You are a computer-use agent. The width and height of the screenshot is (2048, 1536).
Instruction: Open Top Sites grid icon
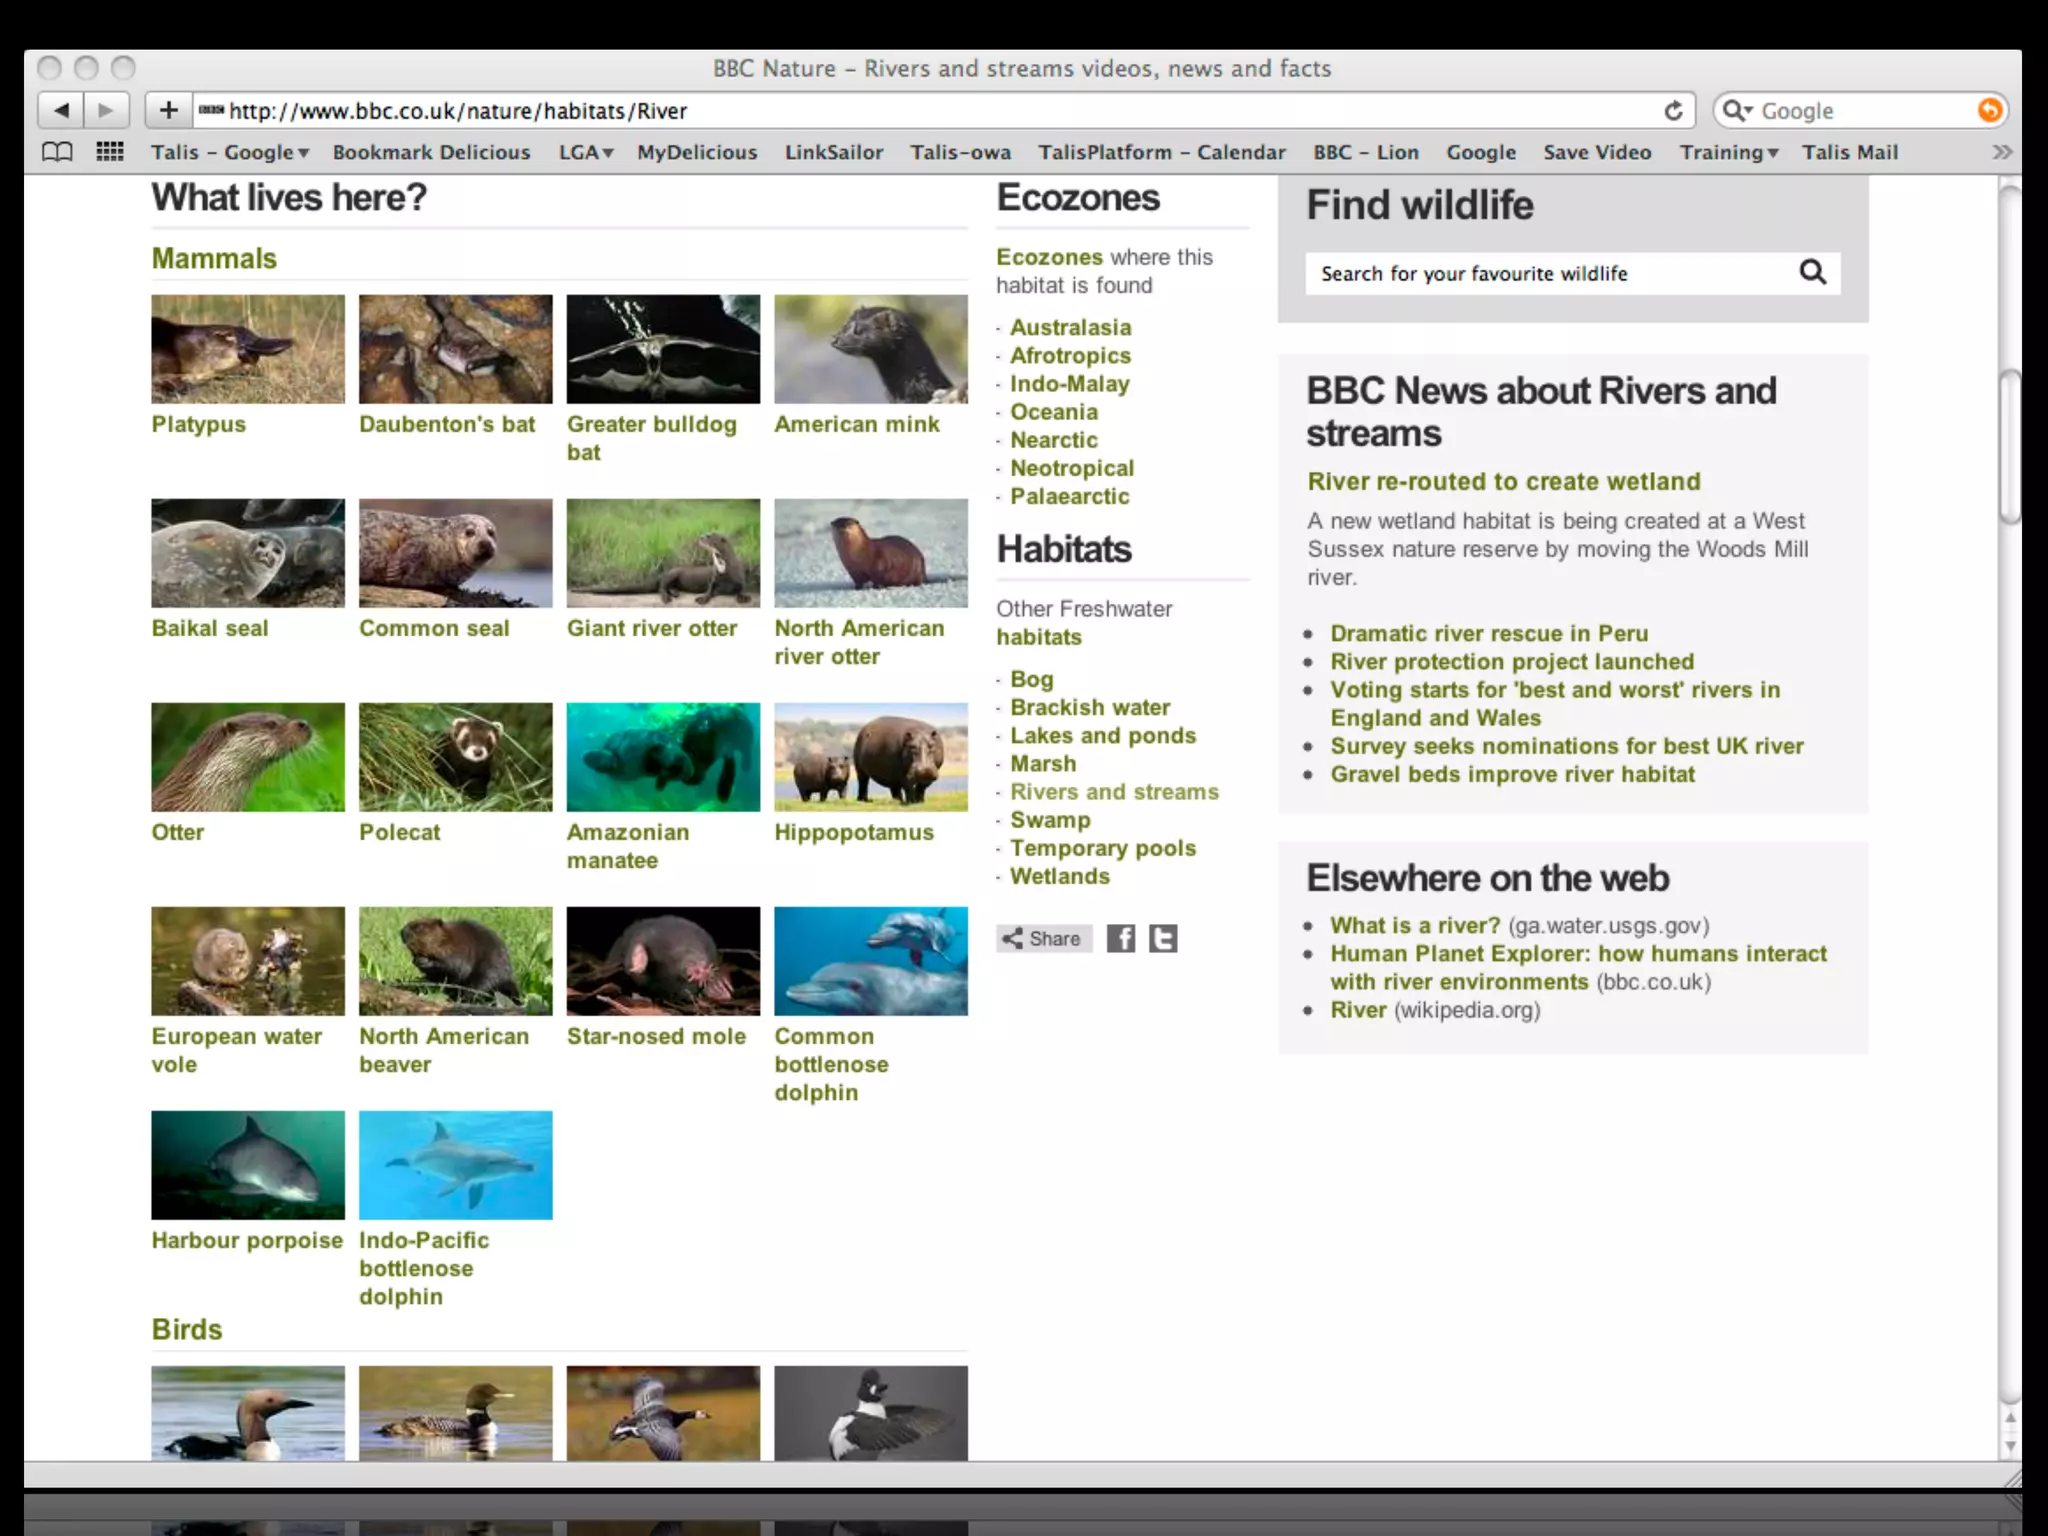(x=110, y=152)
